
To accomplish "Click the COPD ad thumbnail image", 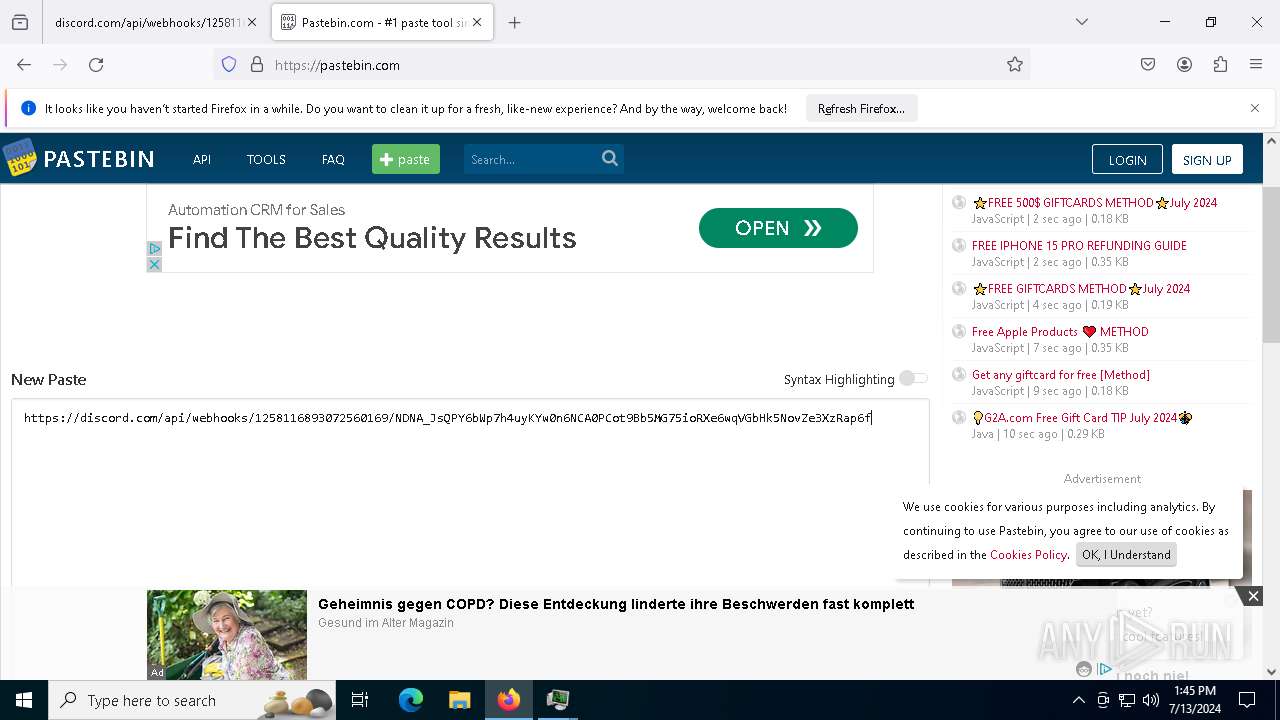I will pyautogui.click(x=227, y=635).
